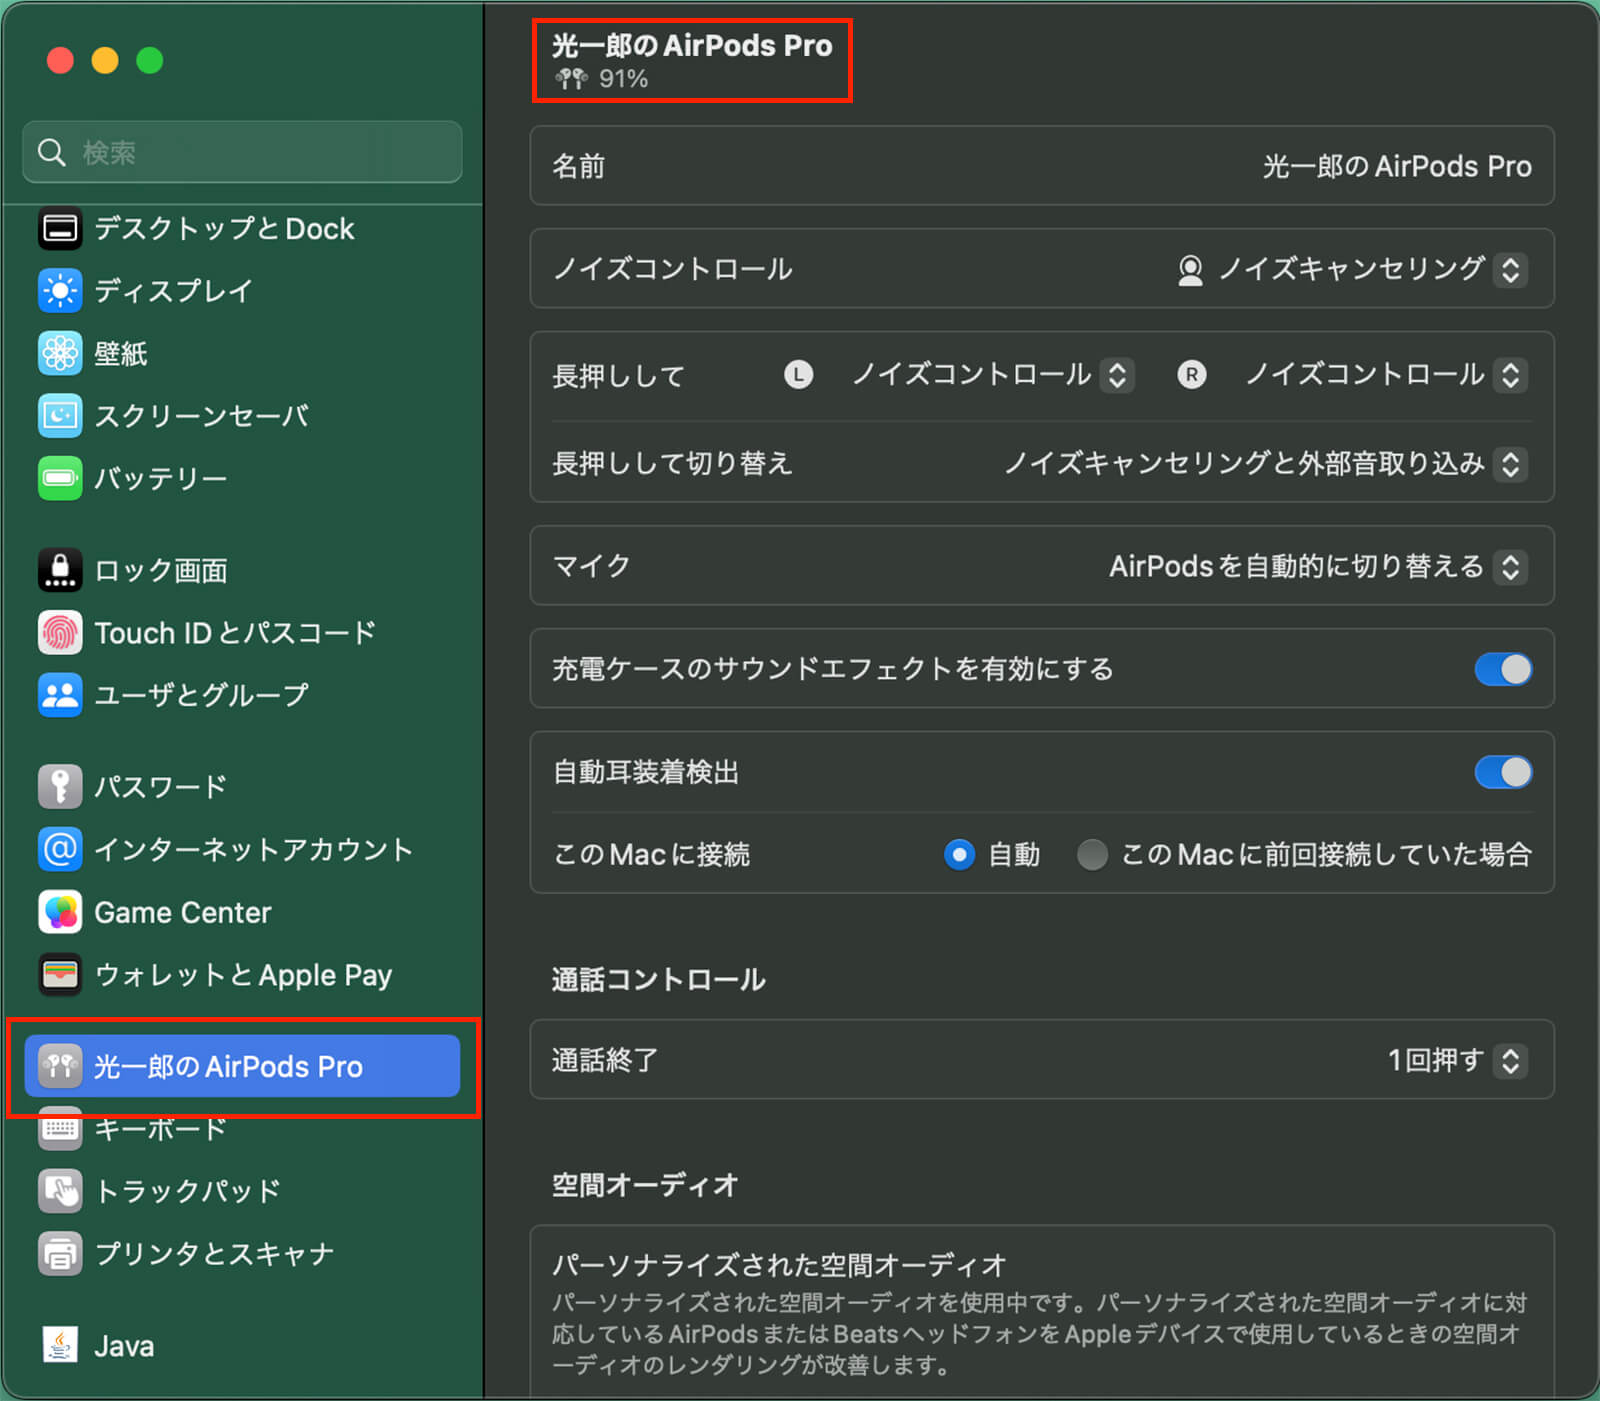Click the L left-earbud badge
The image size is (1600, 1401).
[798, 375]
